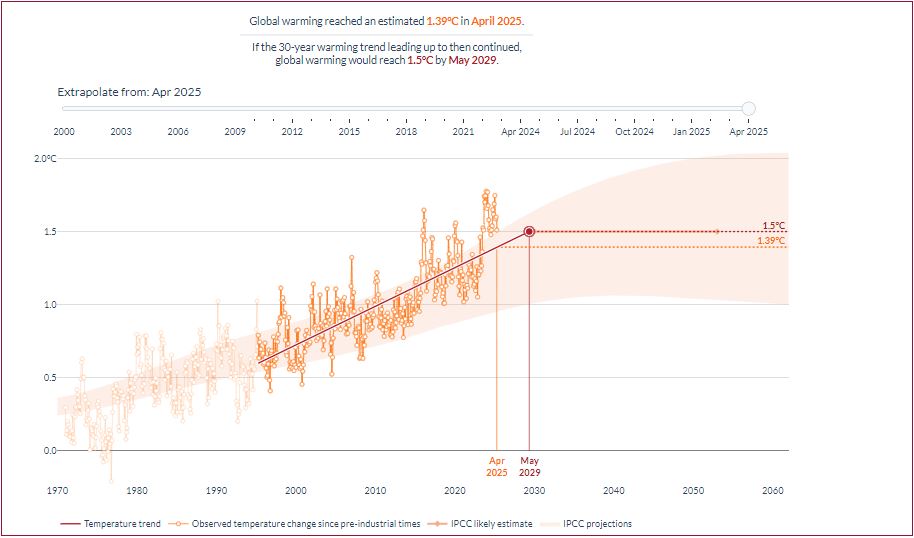914x538 pixels.
Task: Click highlighted "May 2029" in the subtitle
Action: (x=472, y=60)
